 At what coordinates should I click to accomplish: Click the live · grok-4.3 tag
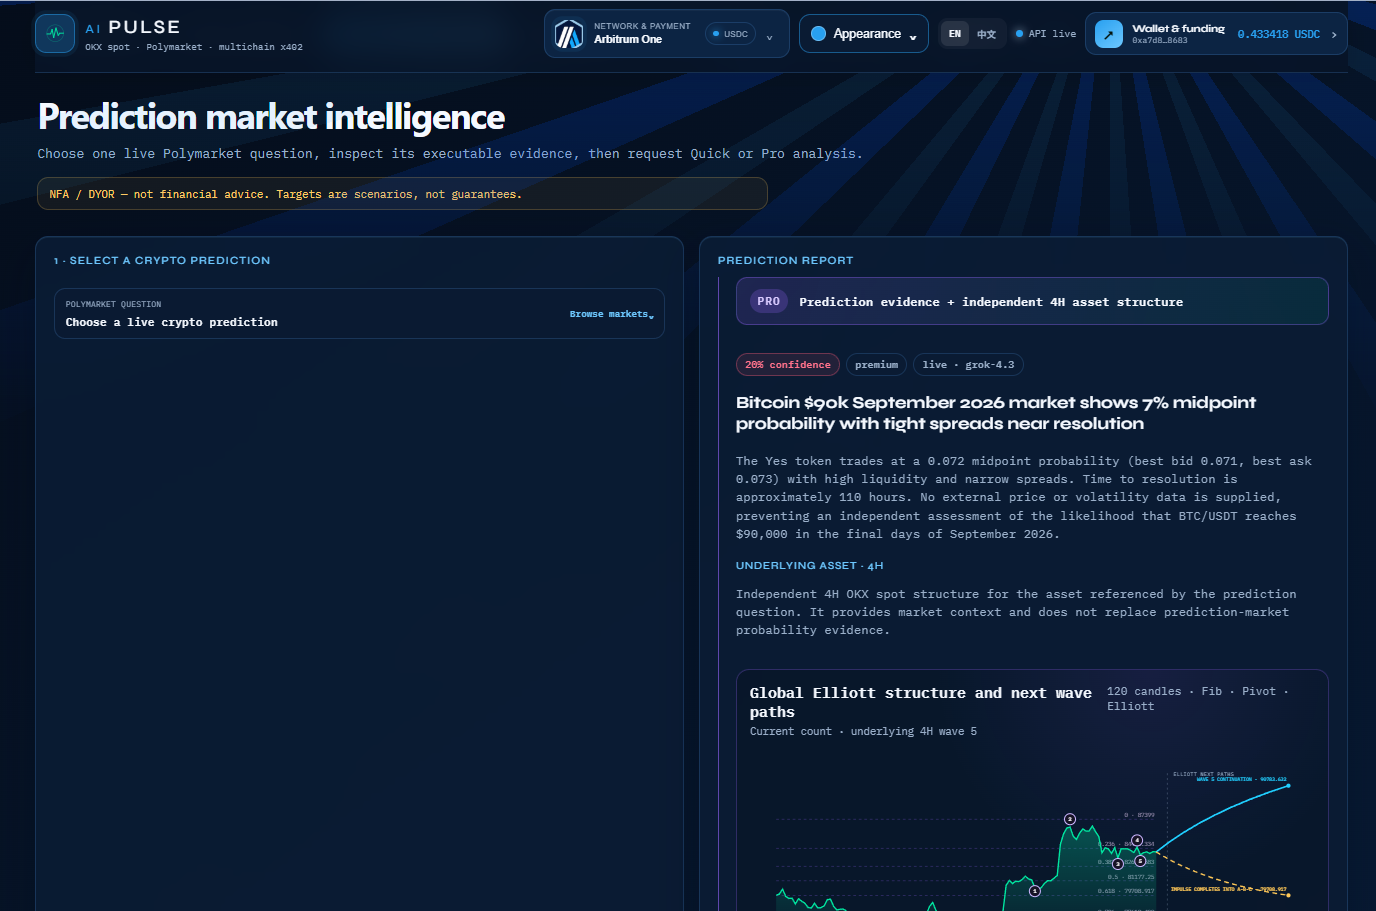968,365
